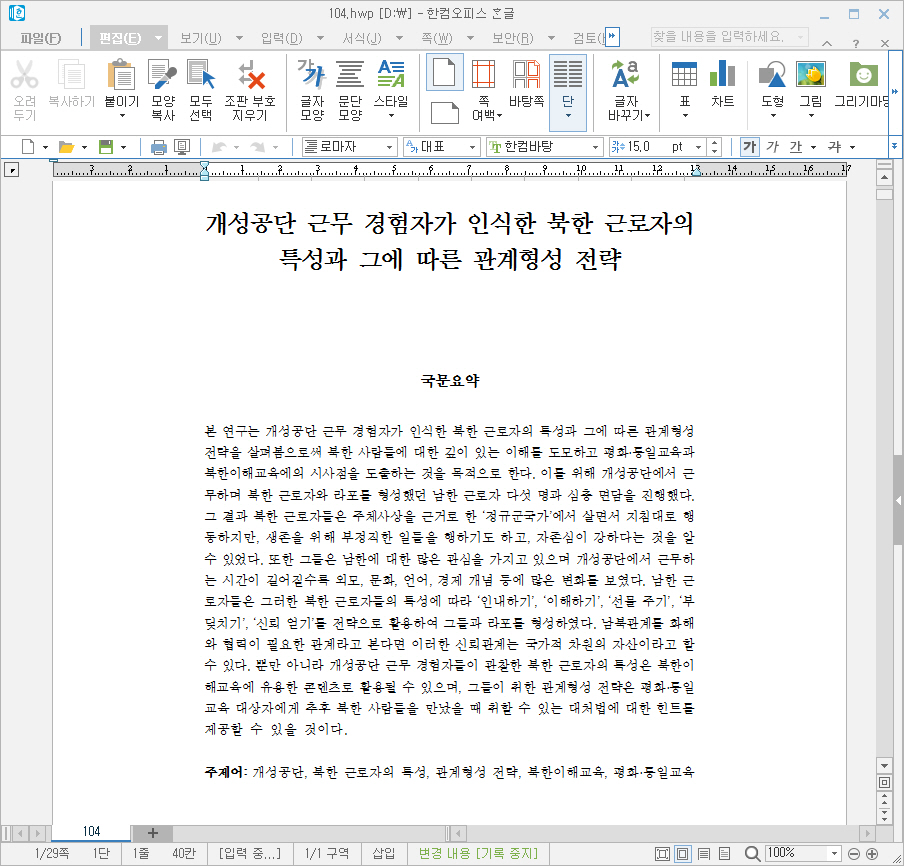Viewport: 904px width, 866px height.
Task: Click the Redo arrow icon
Action: tap(258, 147)
